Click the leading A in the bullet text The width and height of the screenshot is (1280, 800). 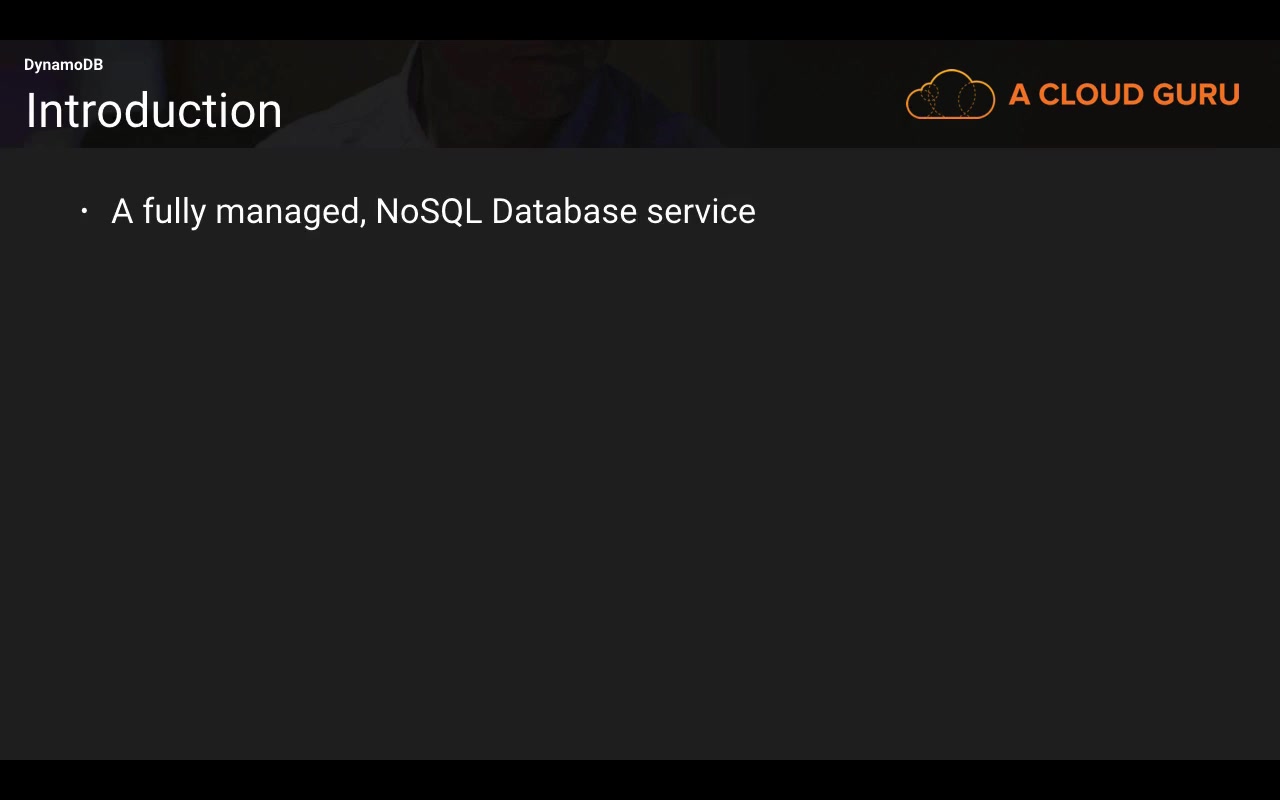pos(122,211)
